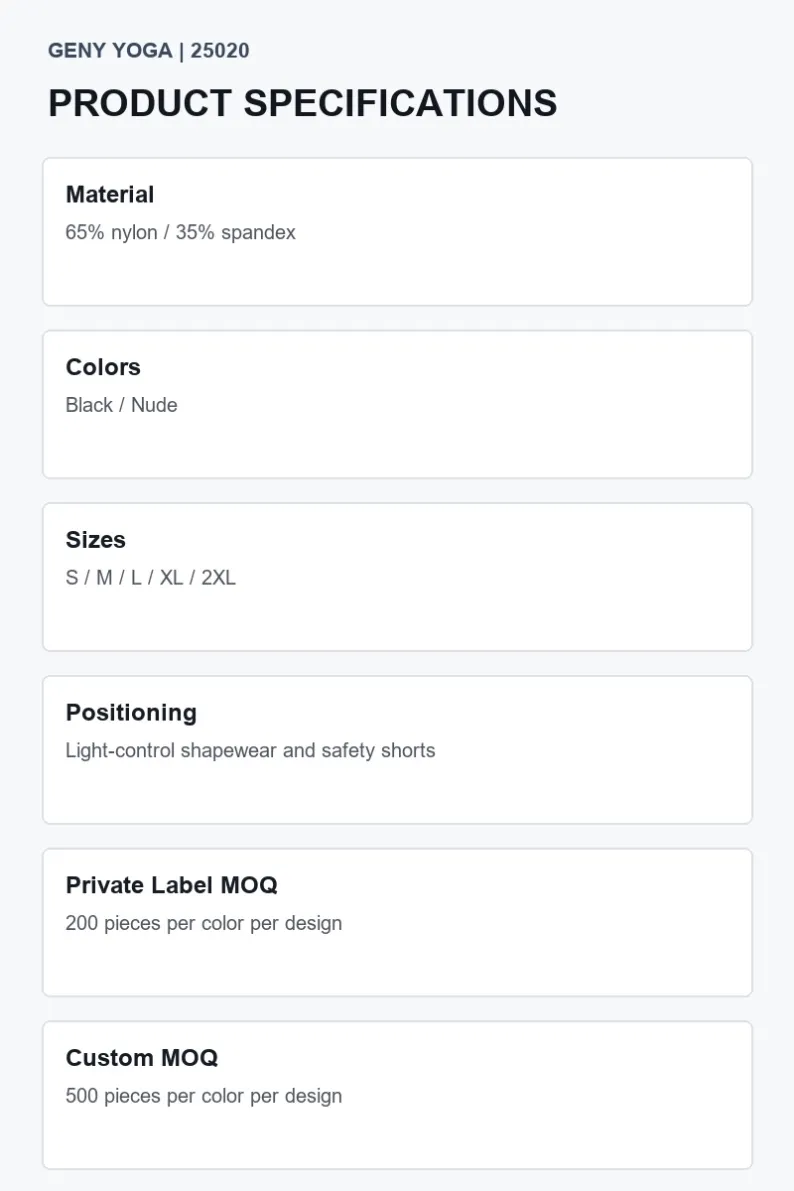
Task: Click the Colors card heading
Action: pos(103,367)
